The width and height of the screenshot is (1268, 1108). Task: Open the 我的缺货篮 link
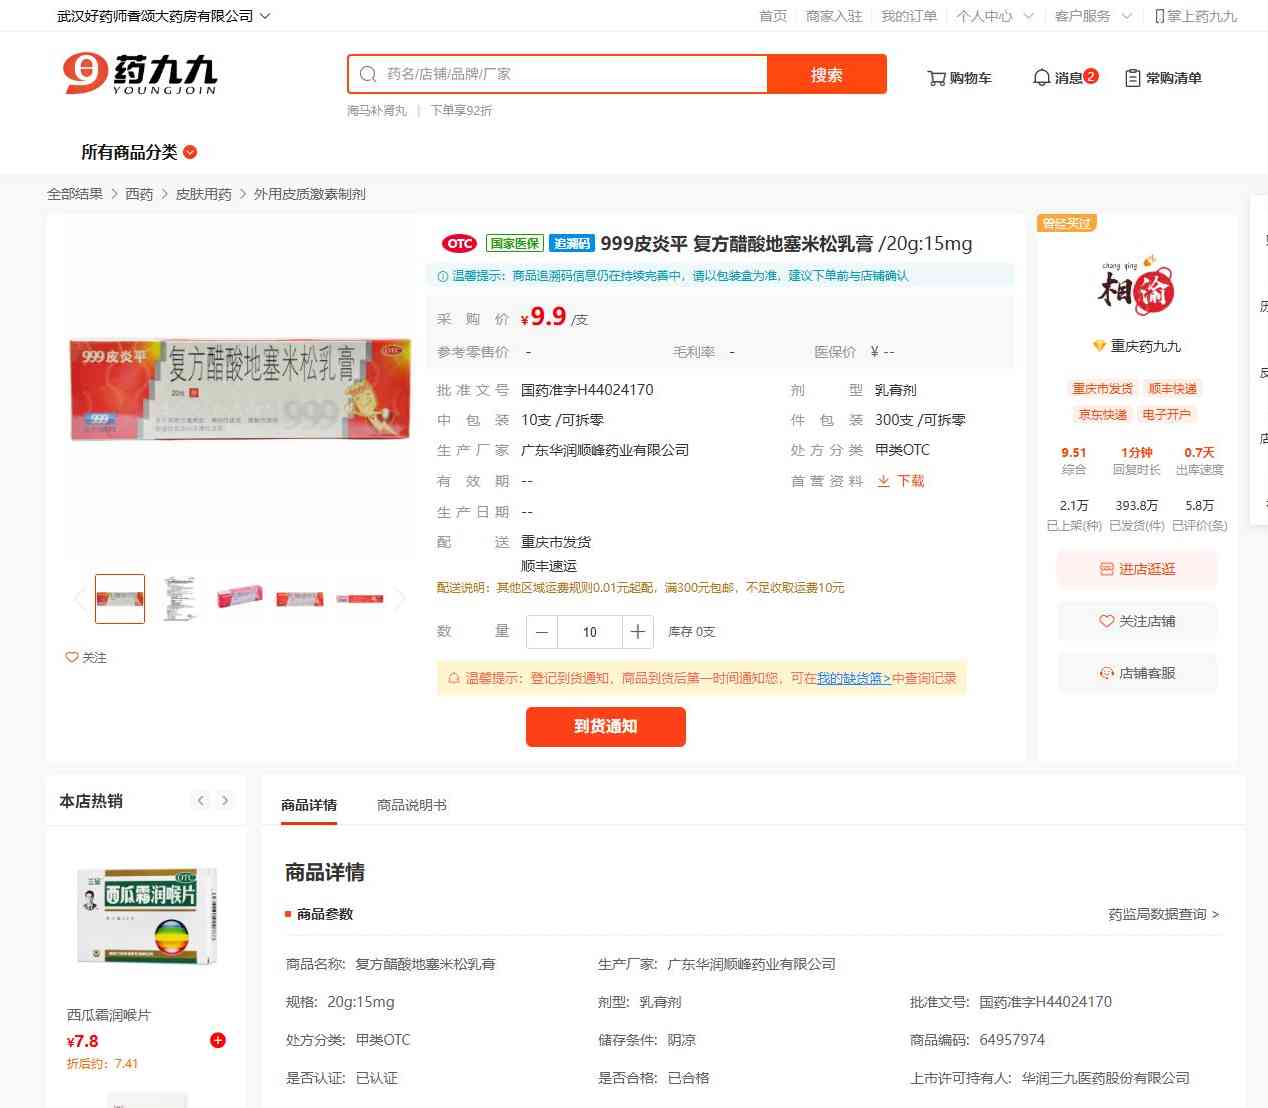[854, 678]
